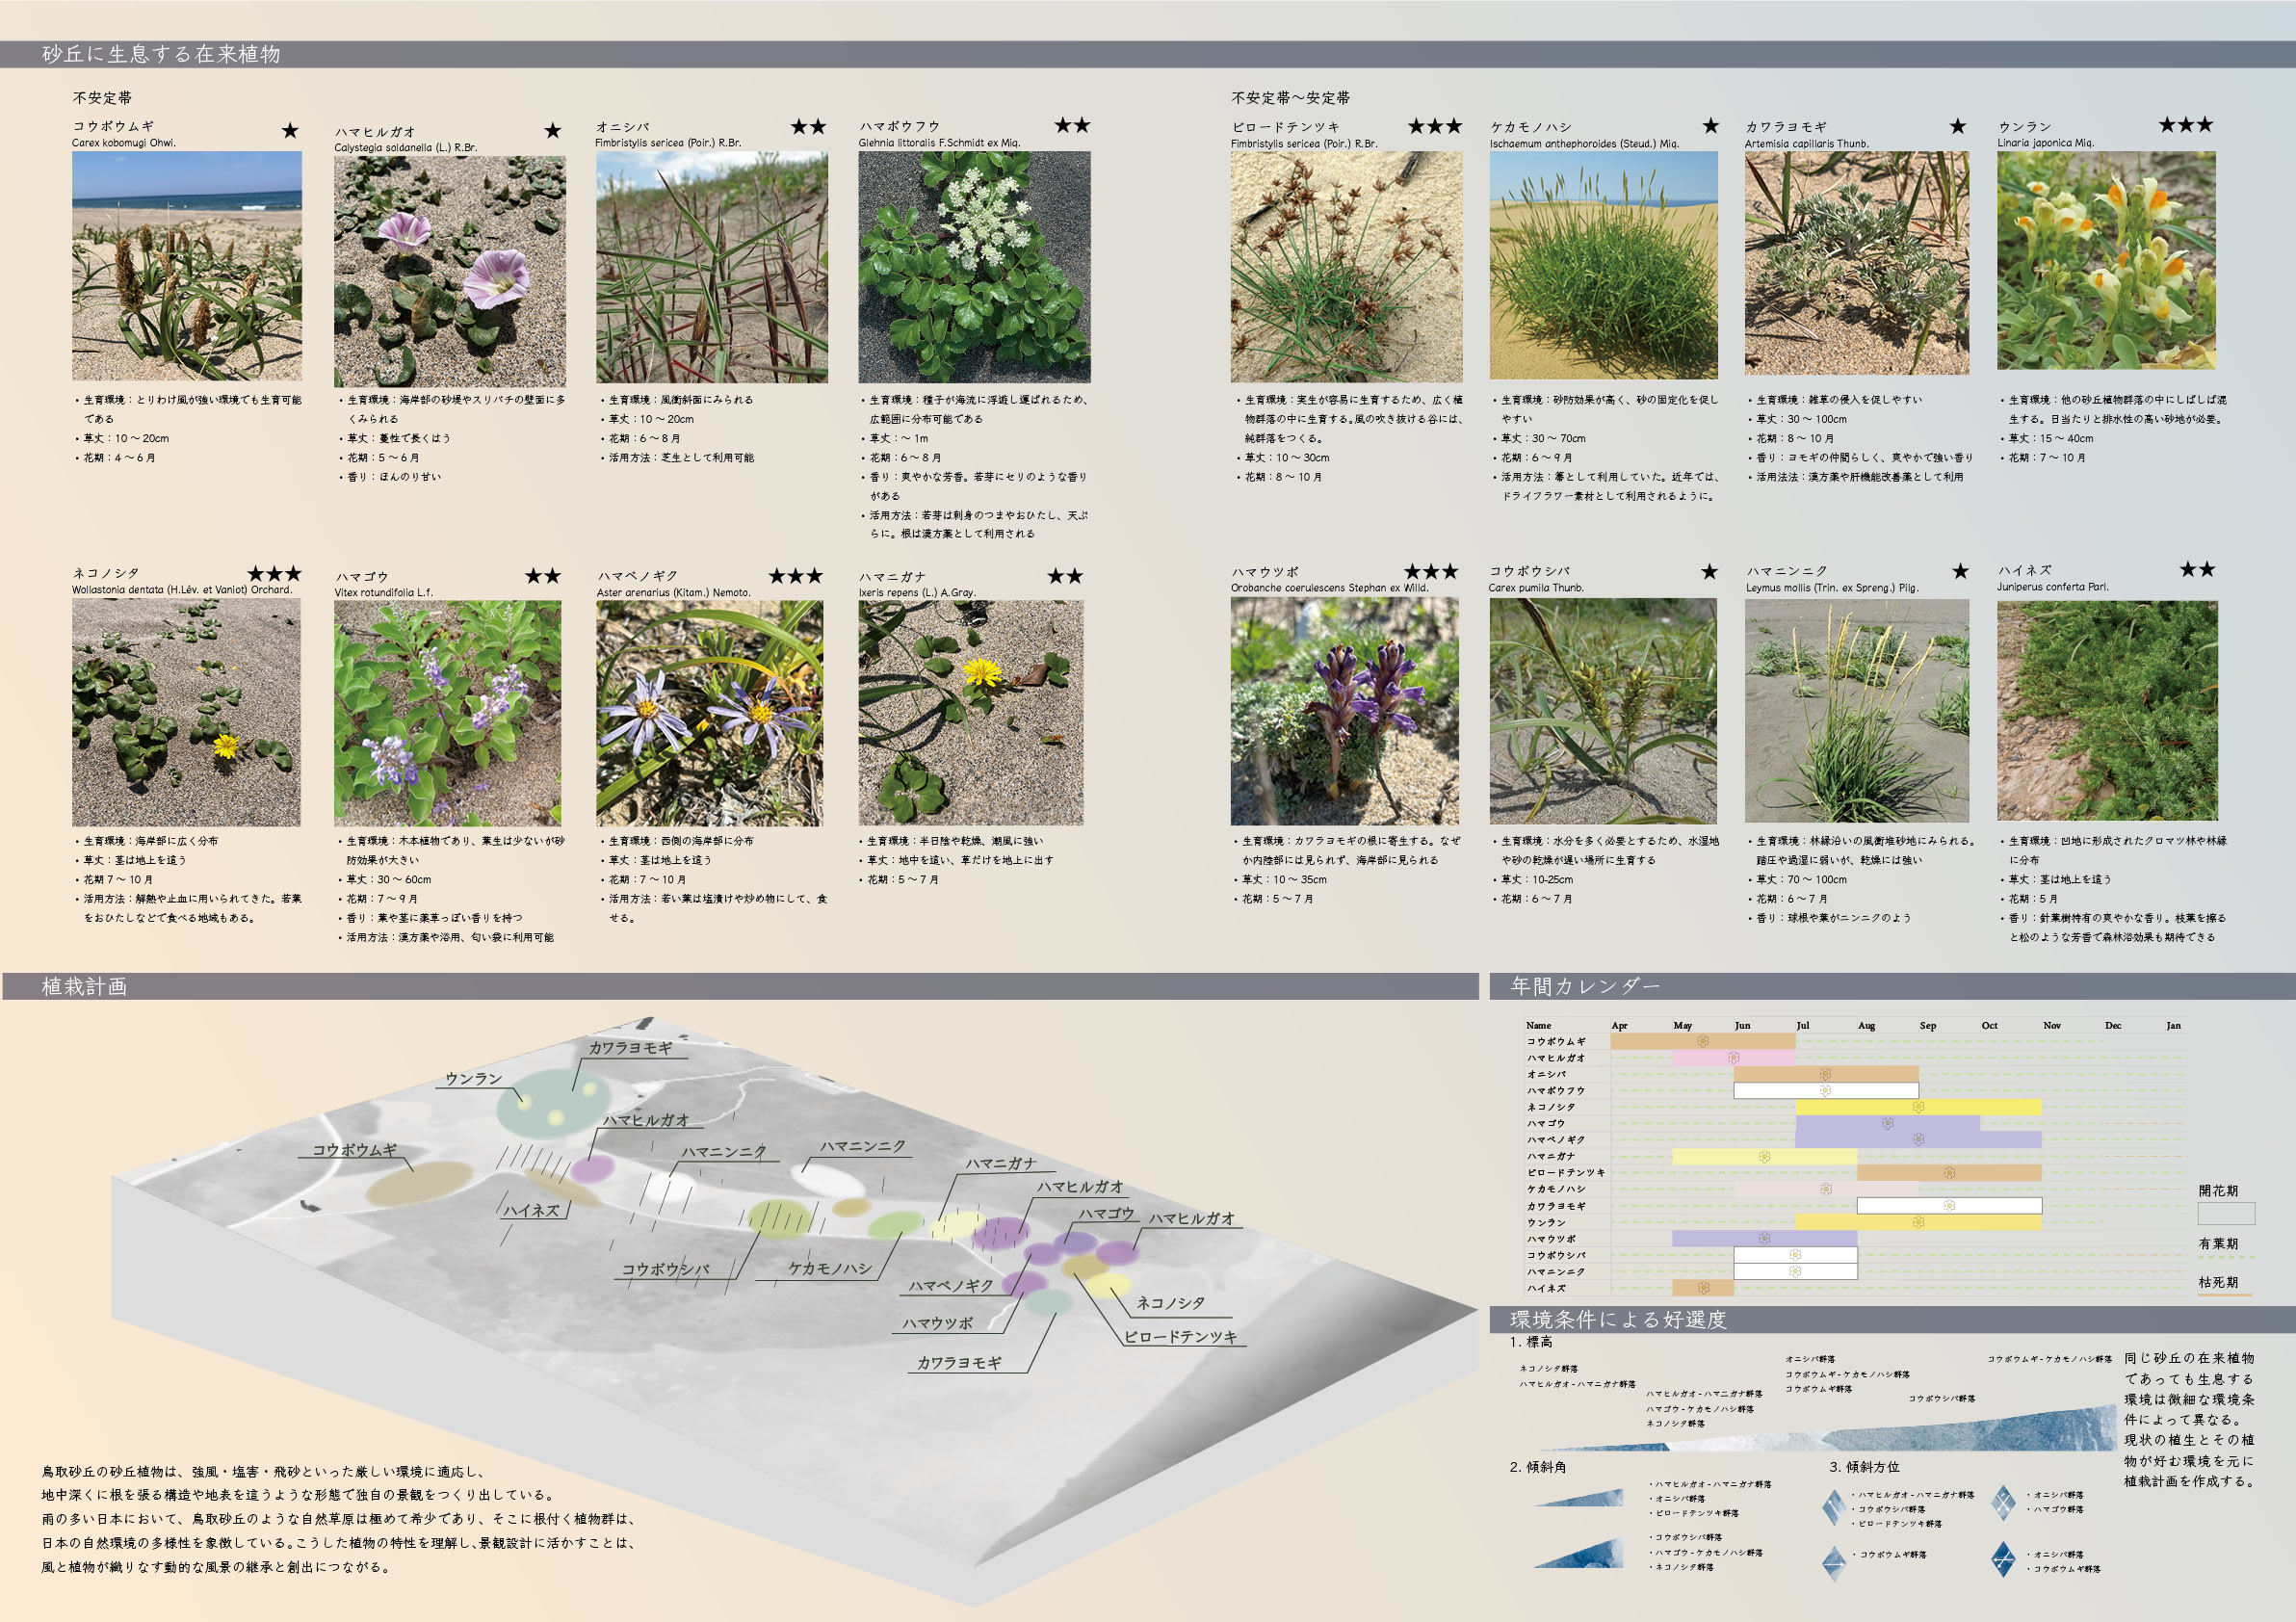
Task: Click the ビロードテンツキ label on the map
Action: [1180, 1337]
